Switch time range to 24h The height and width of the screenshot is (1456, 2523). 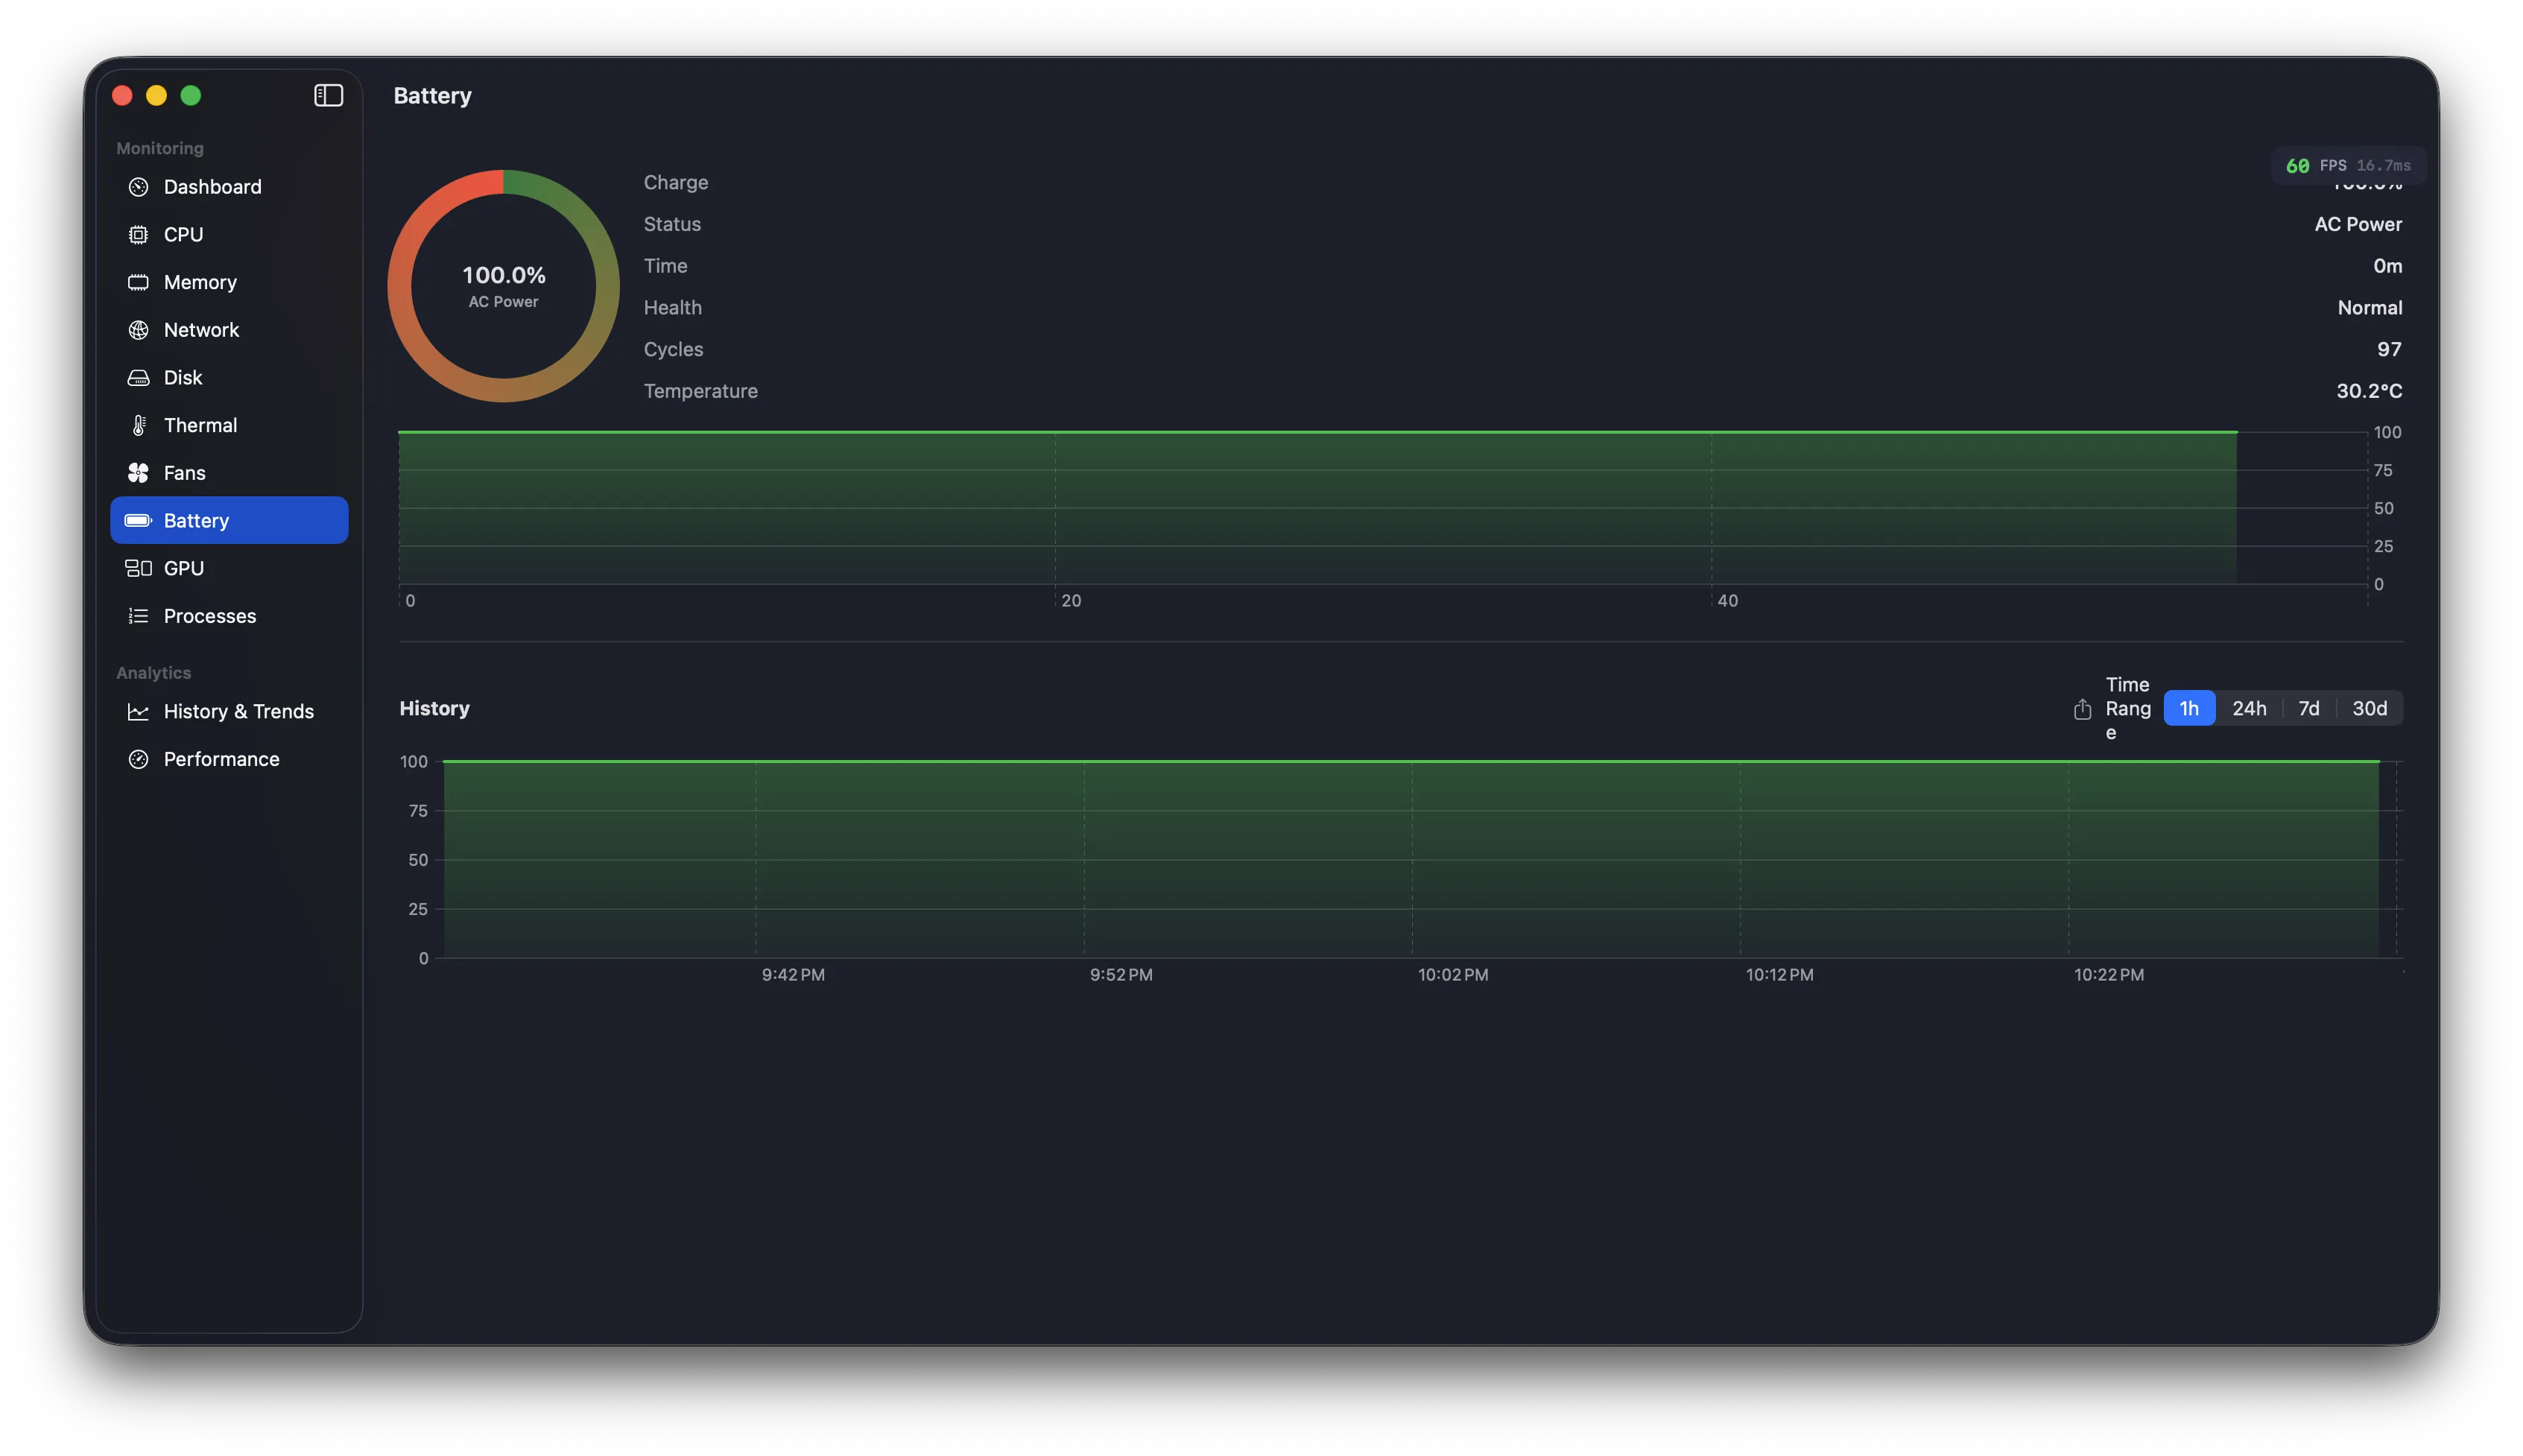pyautogui.click(x=2251, y=708)
